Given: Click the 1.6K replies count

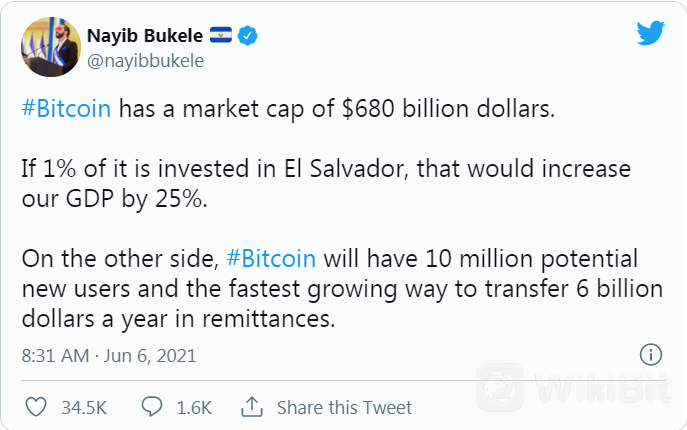Looking at the screenshot, I should coord(194,408).
